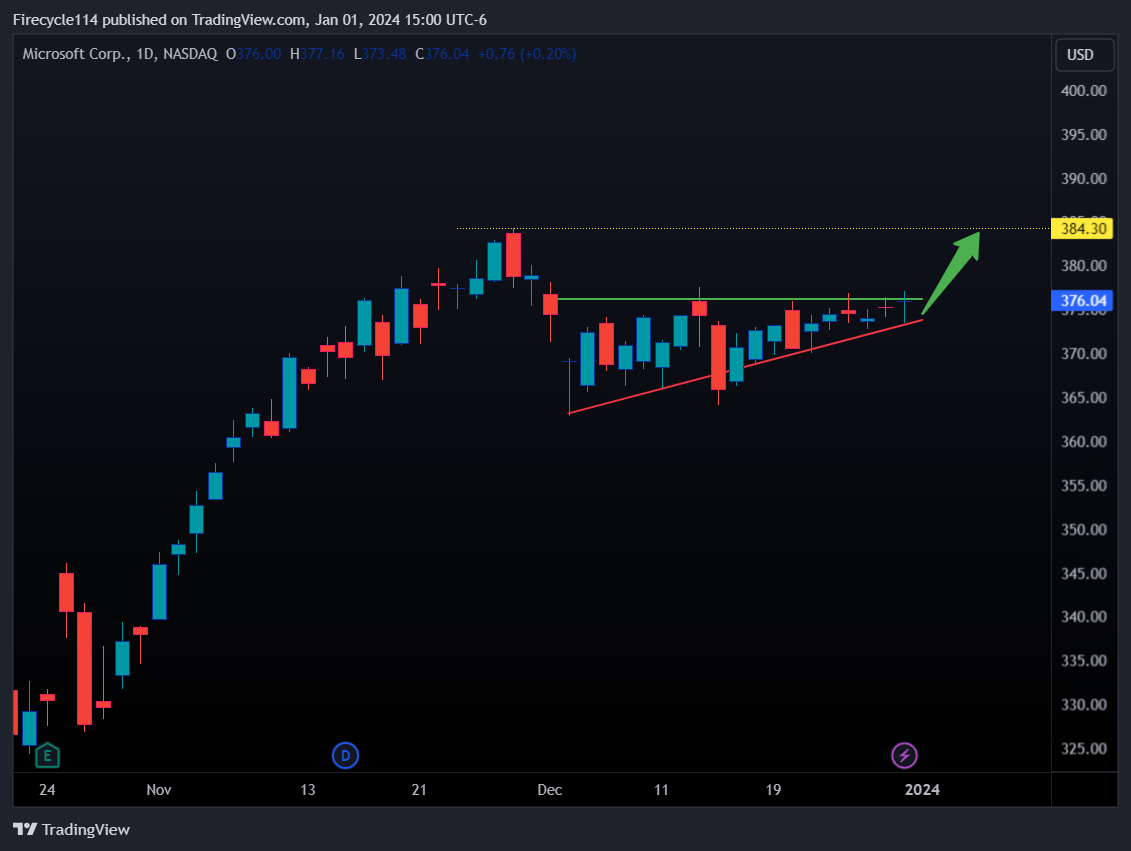Click the 390.00 price axis label
Viewport: 1131px width, 851px height.
1083,179
